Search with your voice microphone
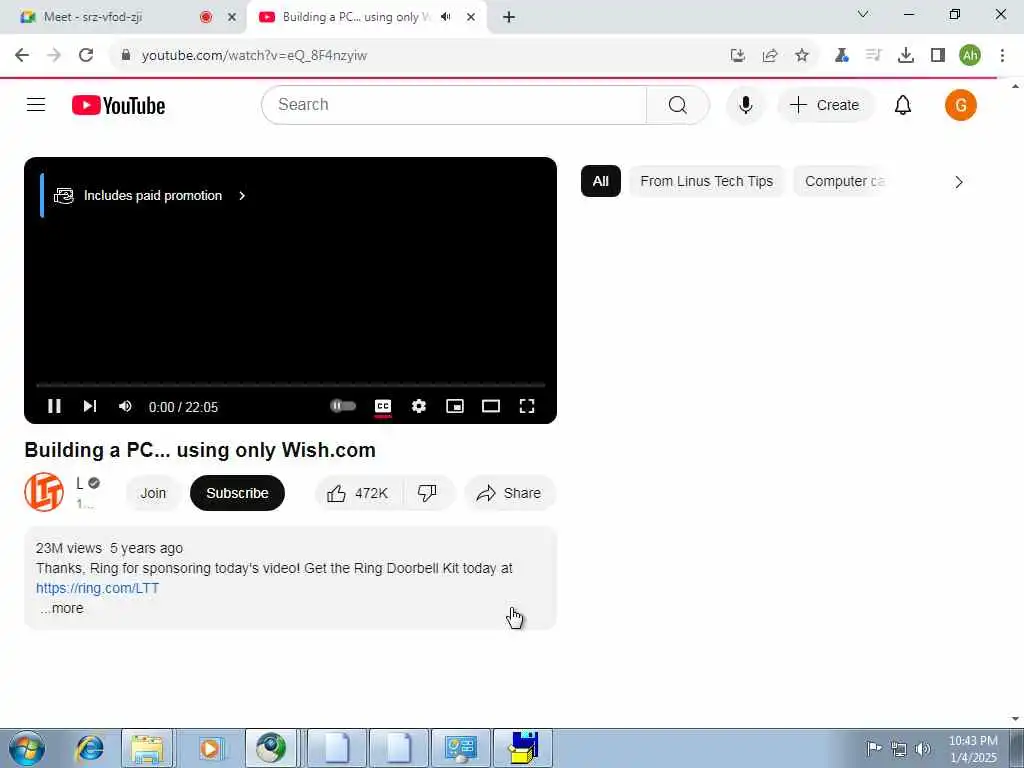Screen dimensions: 1024x768 [x=745, y=104]
